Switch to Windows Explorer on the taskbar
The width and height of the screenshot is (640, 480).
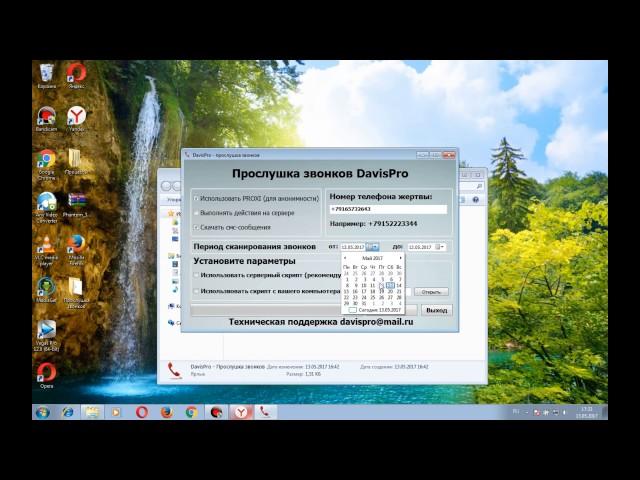coord(92,412)
